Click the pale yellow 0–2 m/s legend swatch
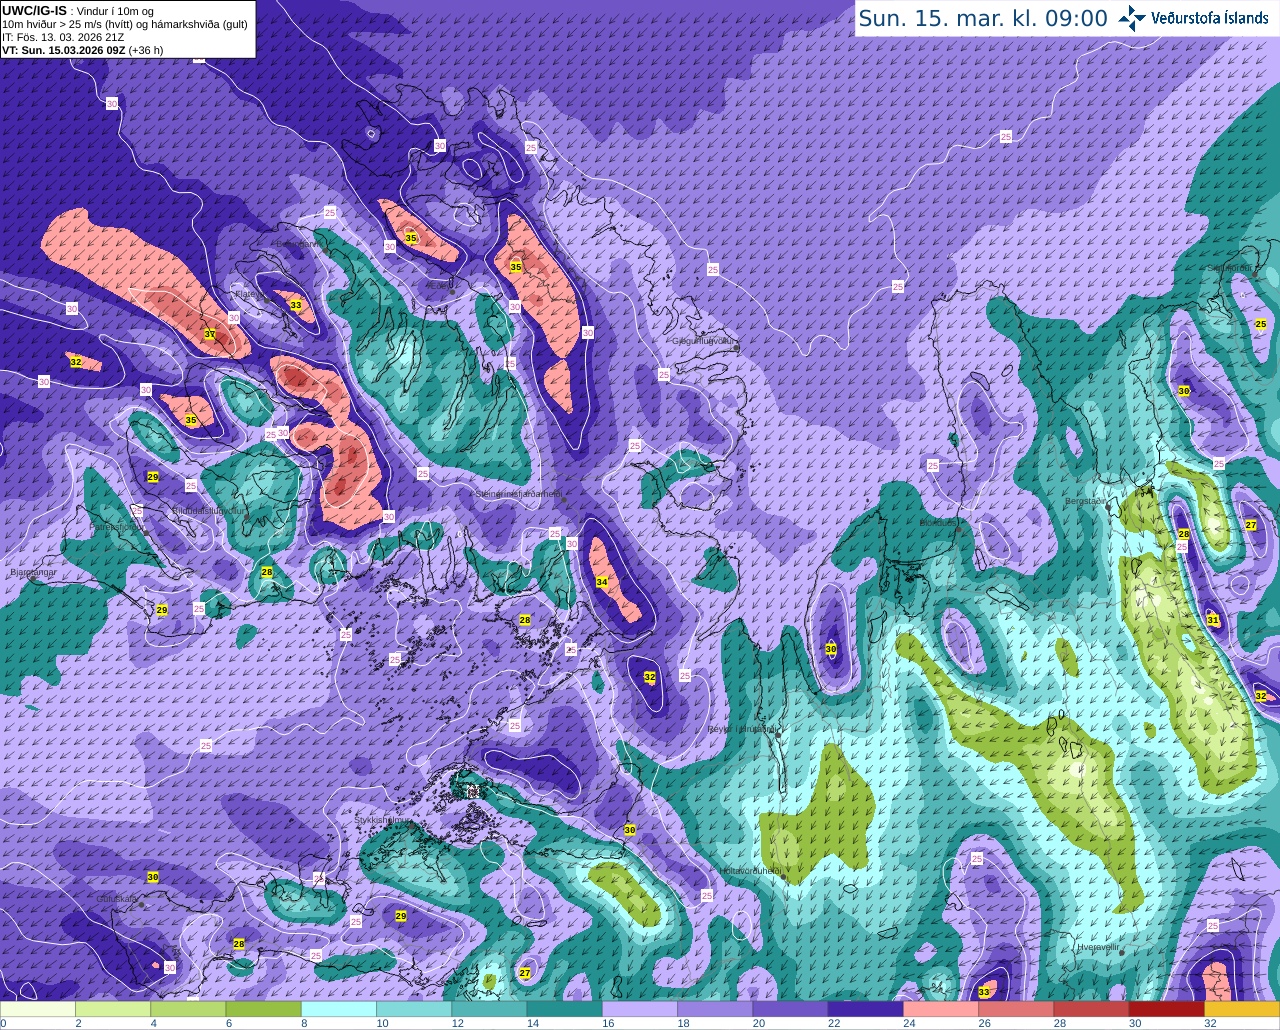The width and height of the screenshot is (1280, 1030). (38, 1009)
